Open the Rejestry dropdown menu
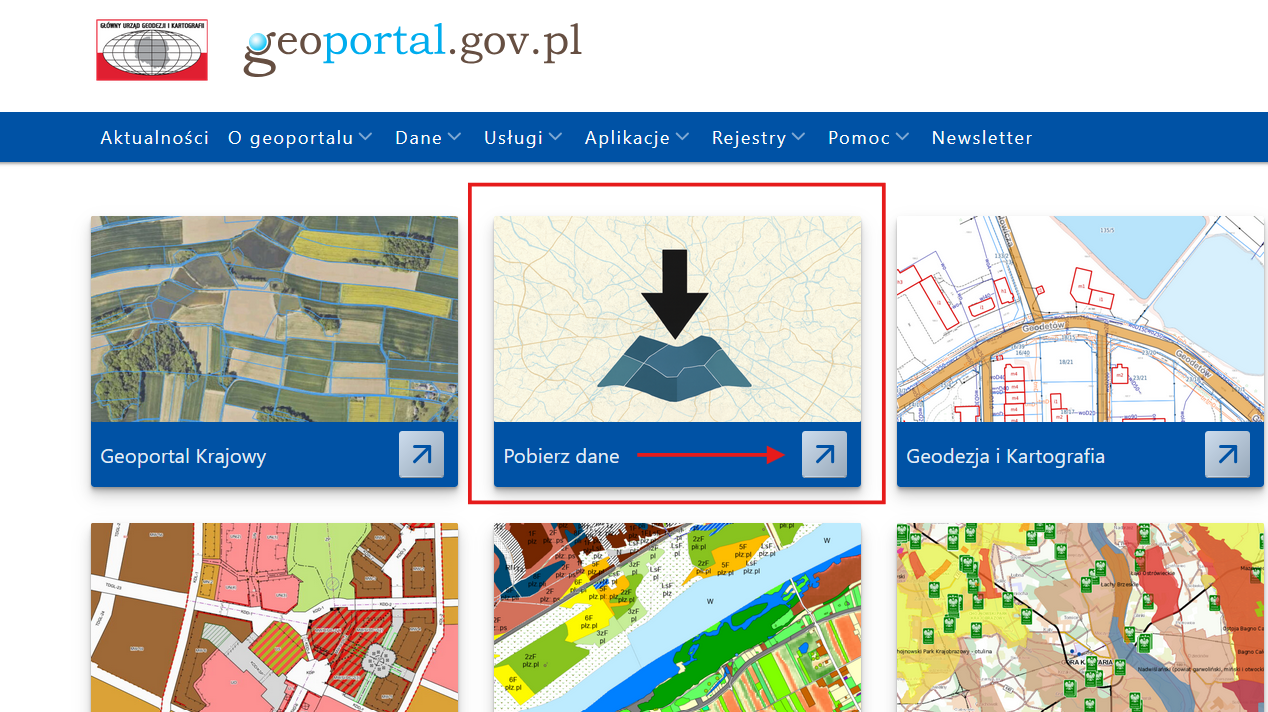This screenshot has height=712, width=1268. pos(757,138)
